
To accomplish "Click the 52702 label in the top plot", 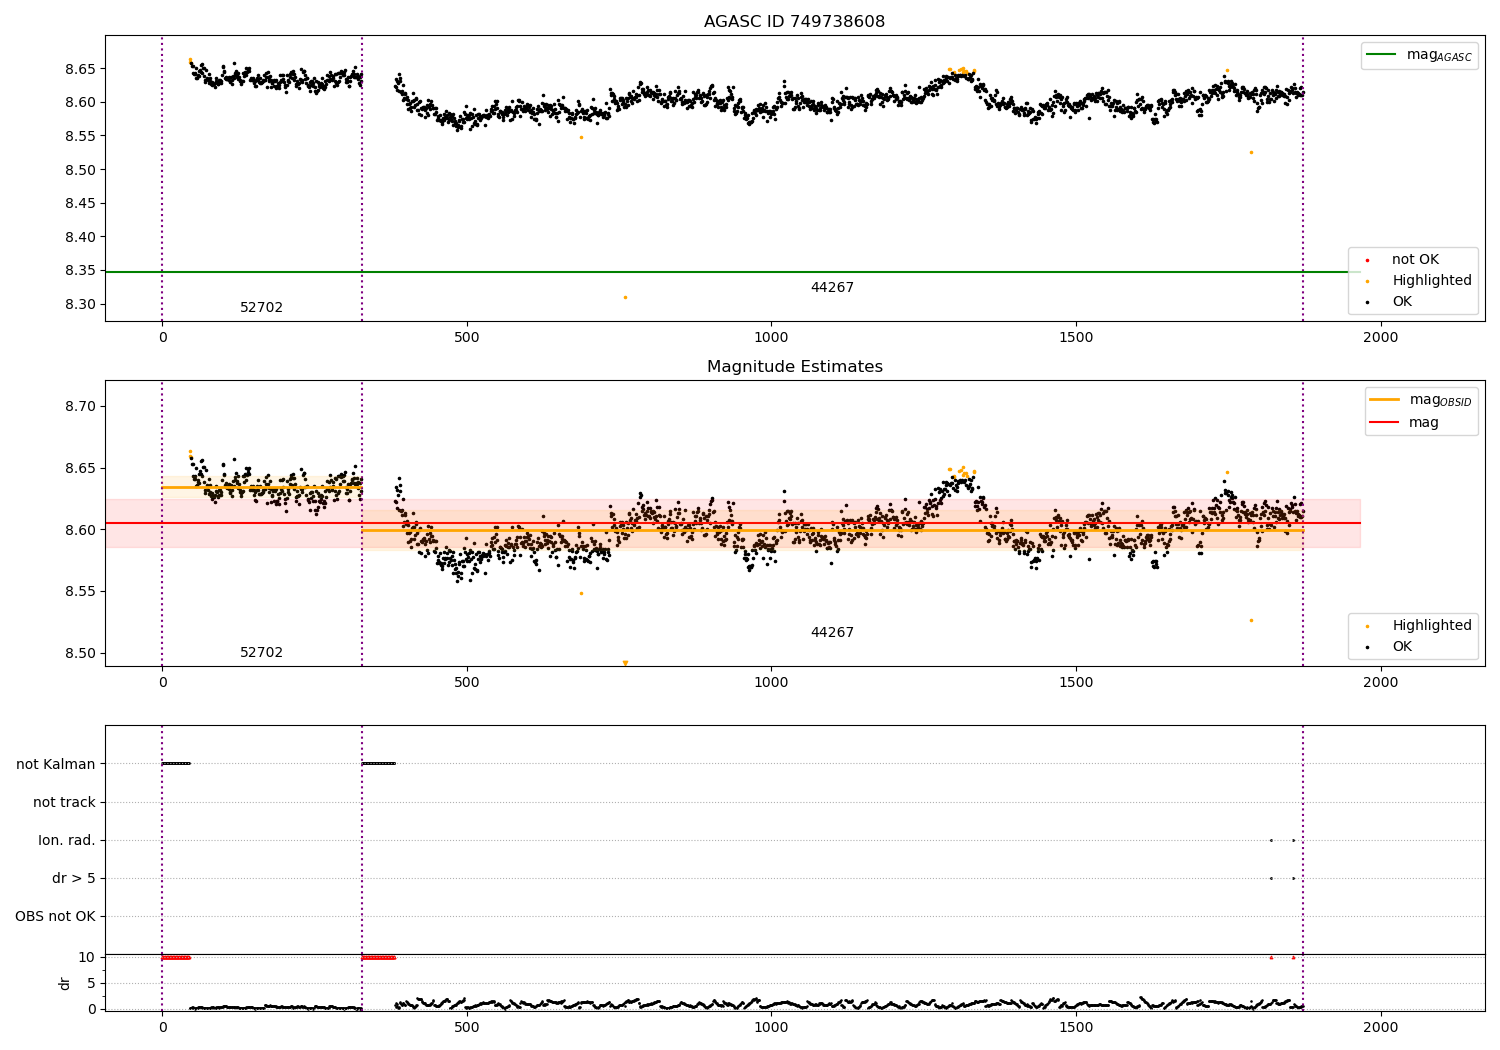I will click(261, 308).
